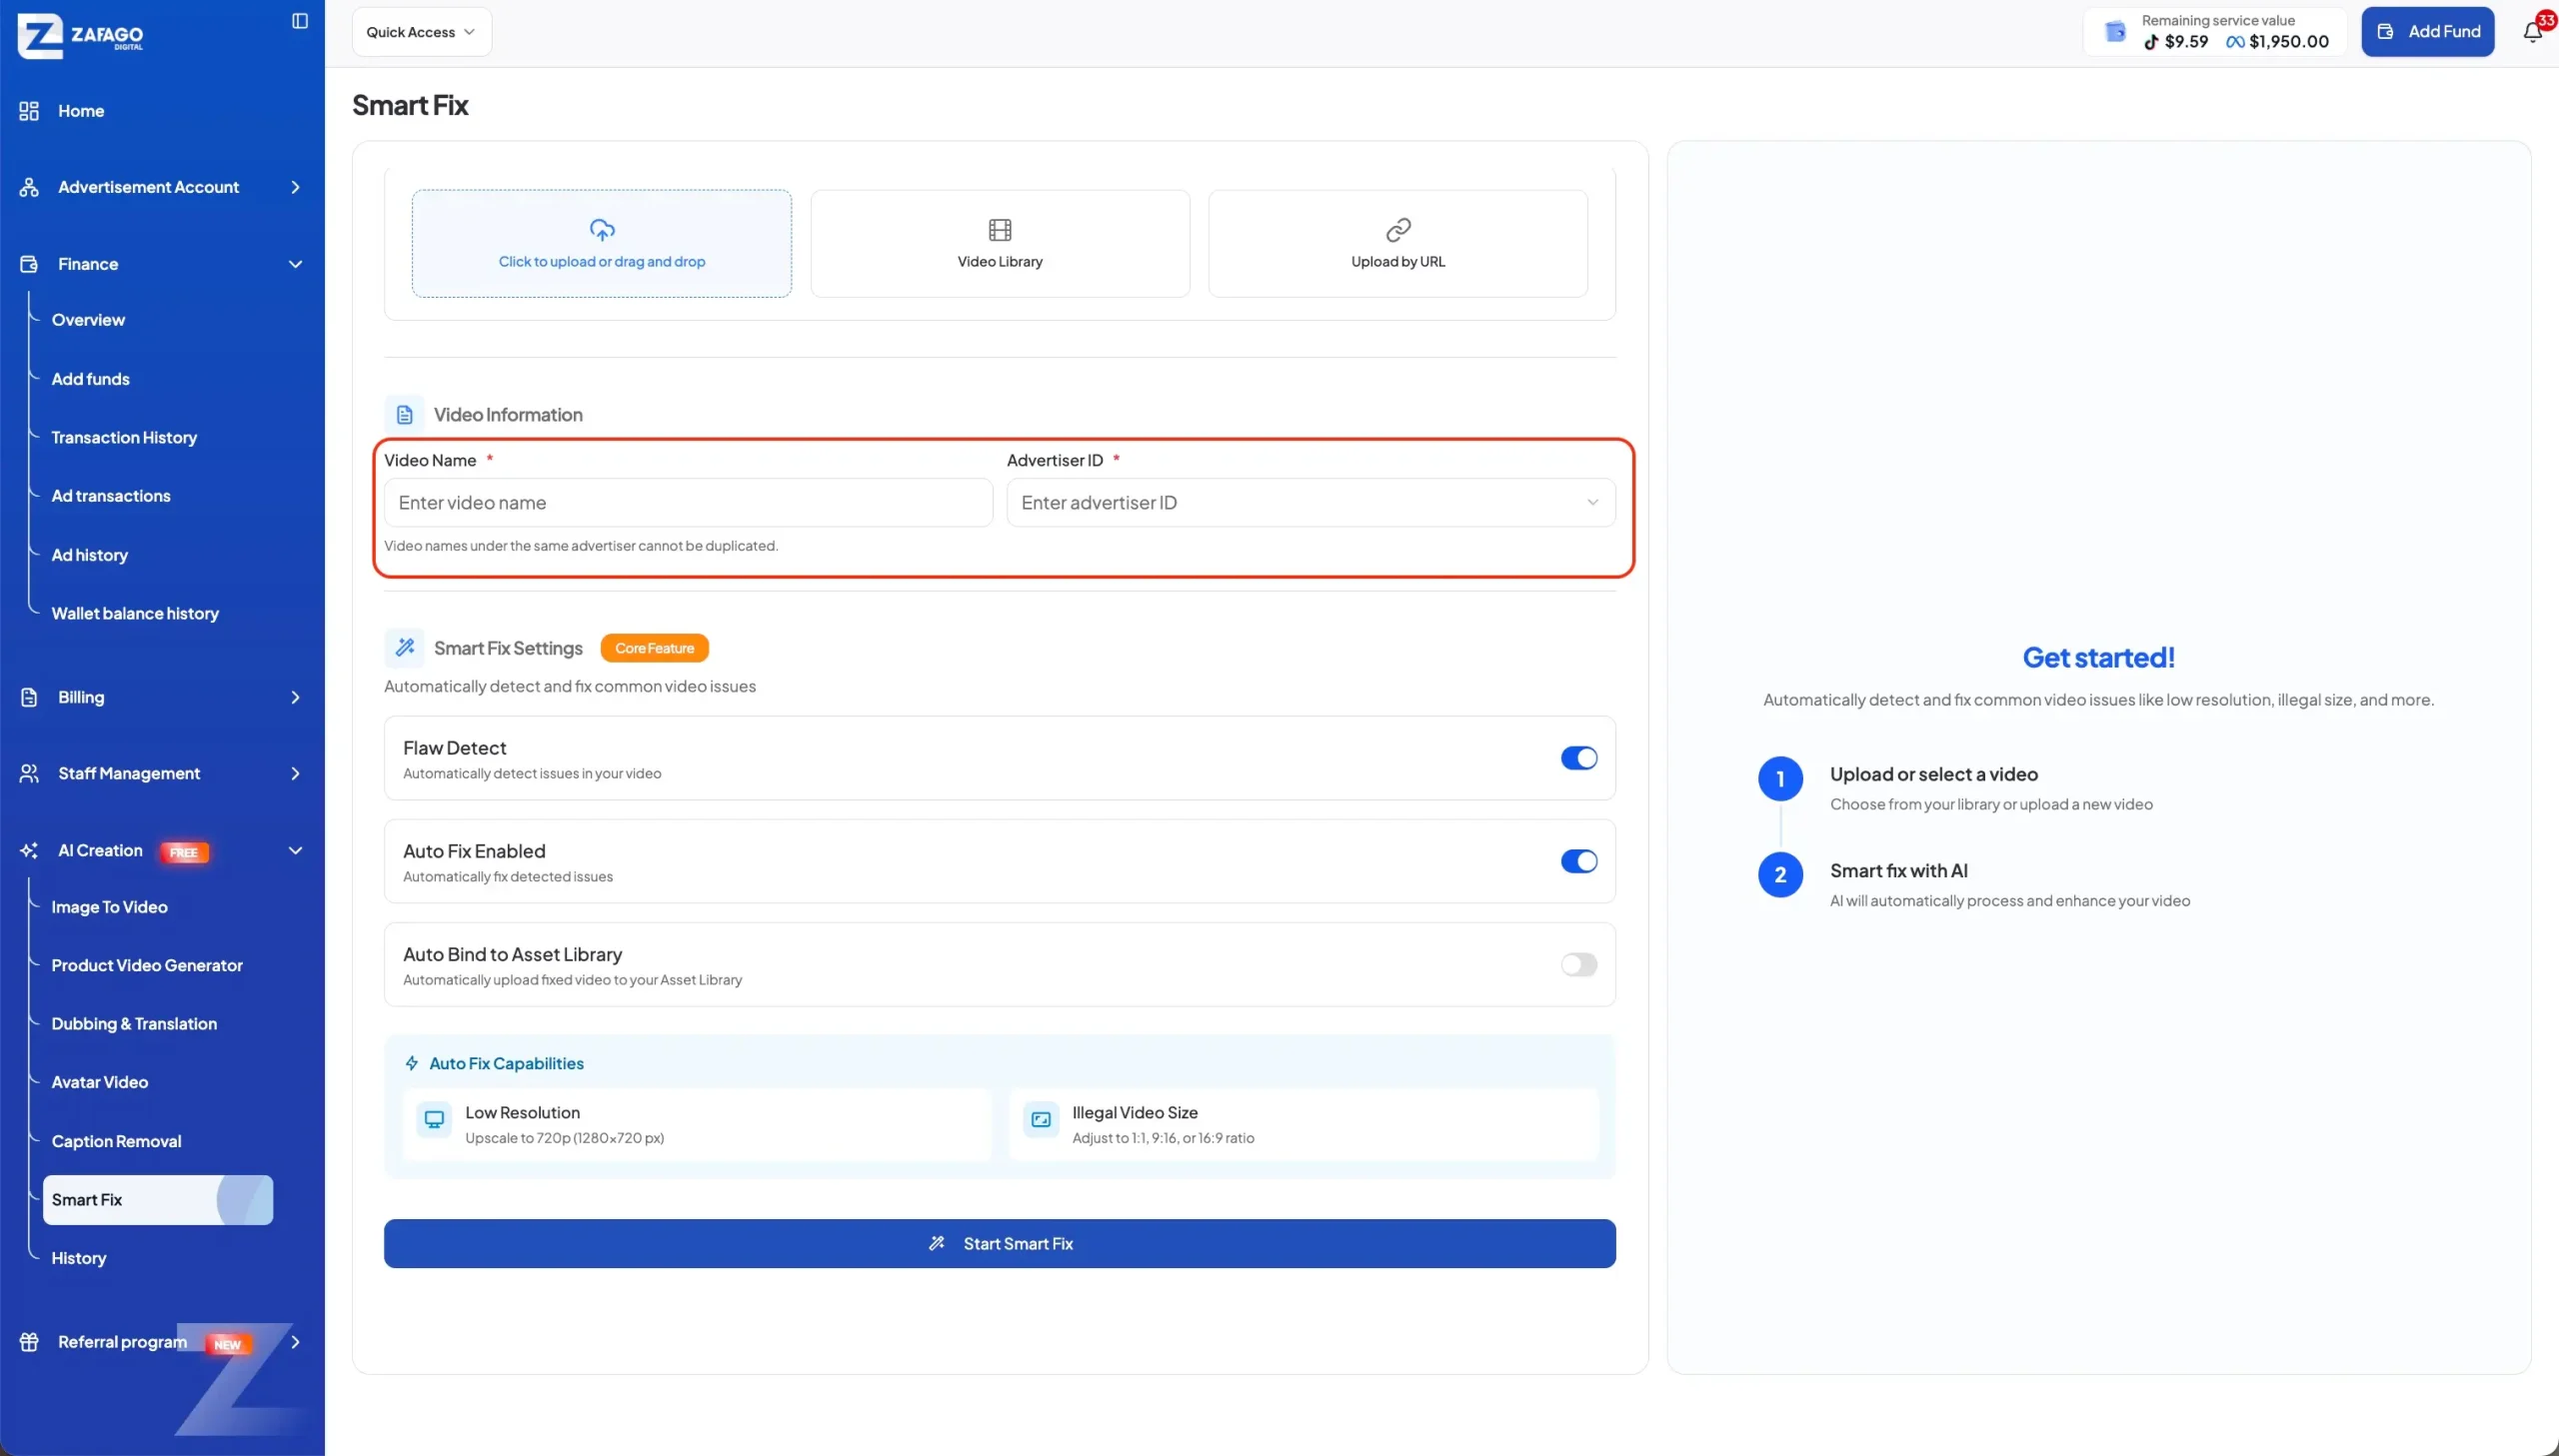
Task: Collapse the AI Creation chevron
Action: [295, 850]
